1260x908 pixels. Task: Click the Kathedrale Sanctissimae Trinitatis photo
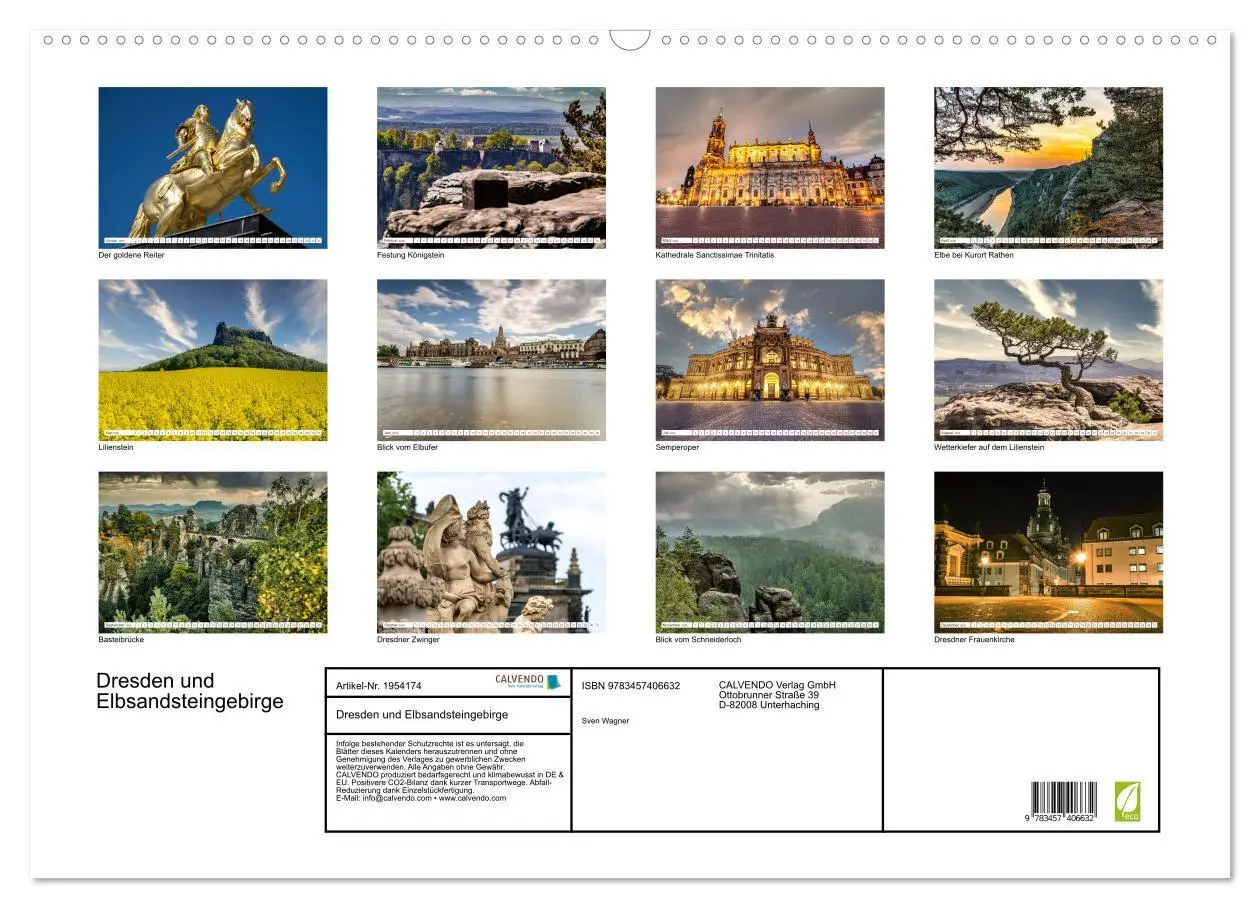point(771,165)
